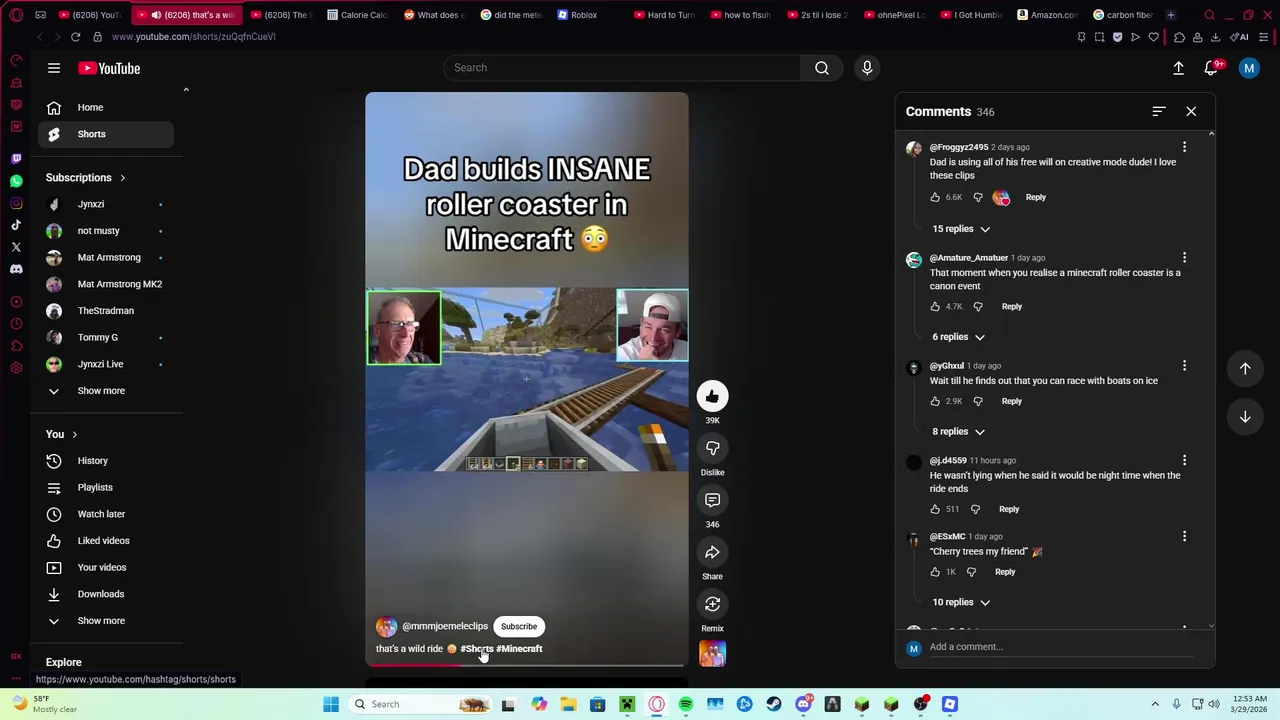The width and height of the screenshot is (1280, 720).
Task: Go to next Short with down arrow
Action: point(1245,416)
